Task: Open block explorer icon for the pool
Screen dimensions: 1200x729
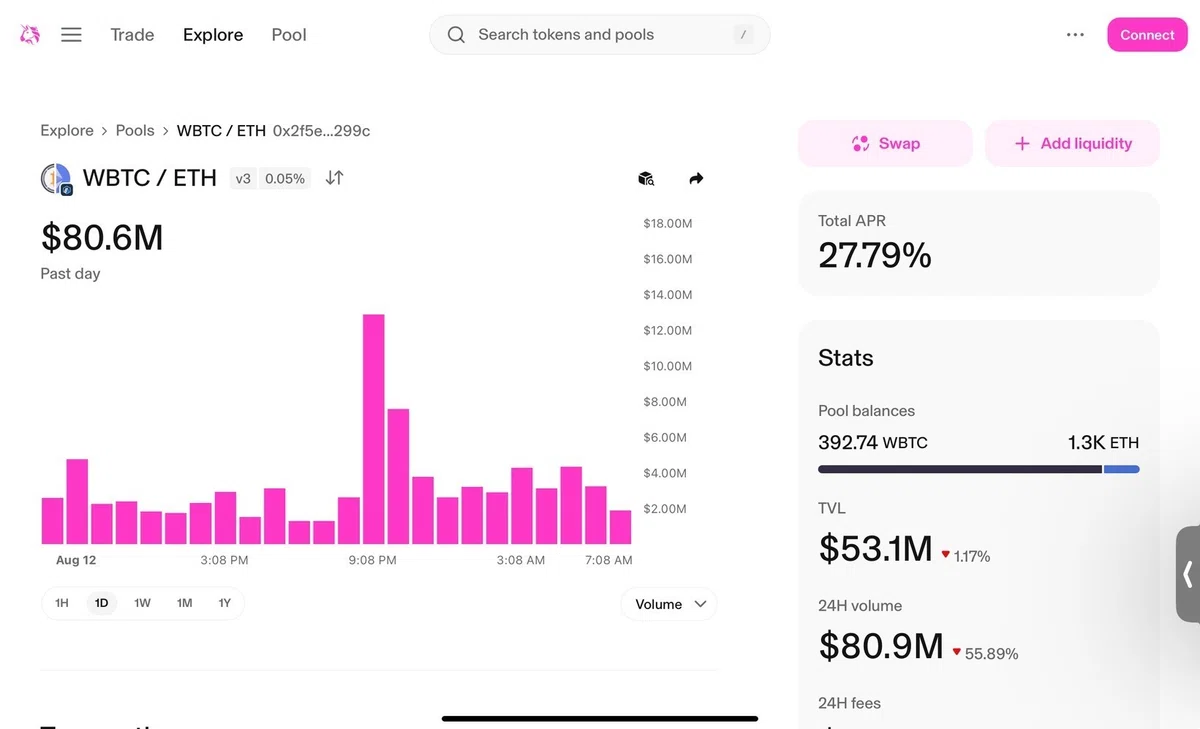Action: [646, 179]
